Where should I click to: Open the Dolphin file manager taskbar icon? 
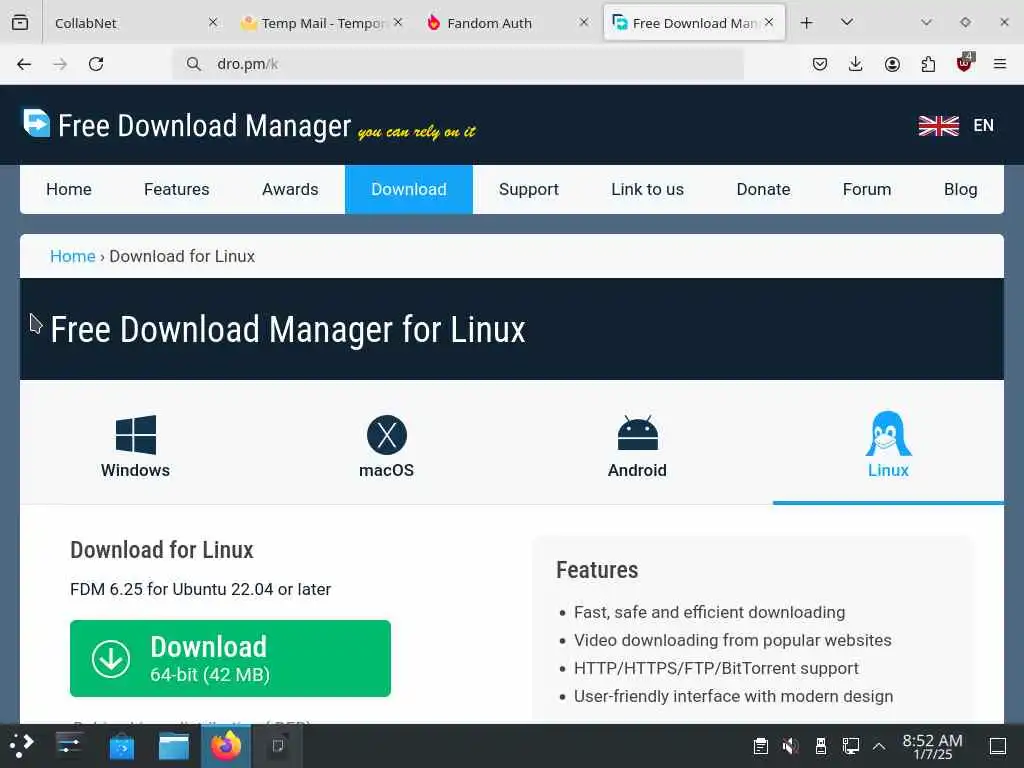click(x=174, y=746)
